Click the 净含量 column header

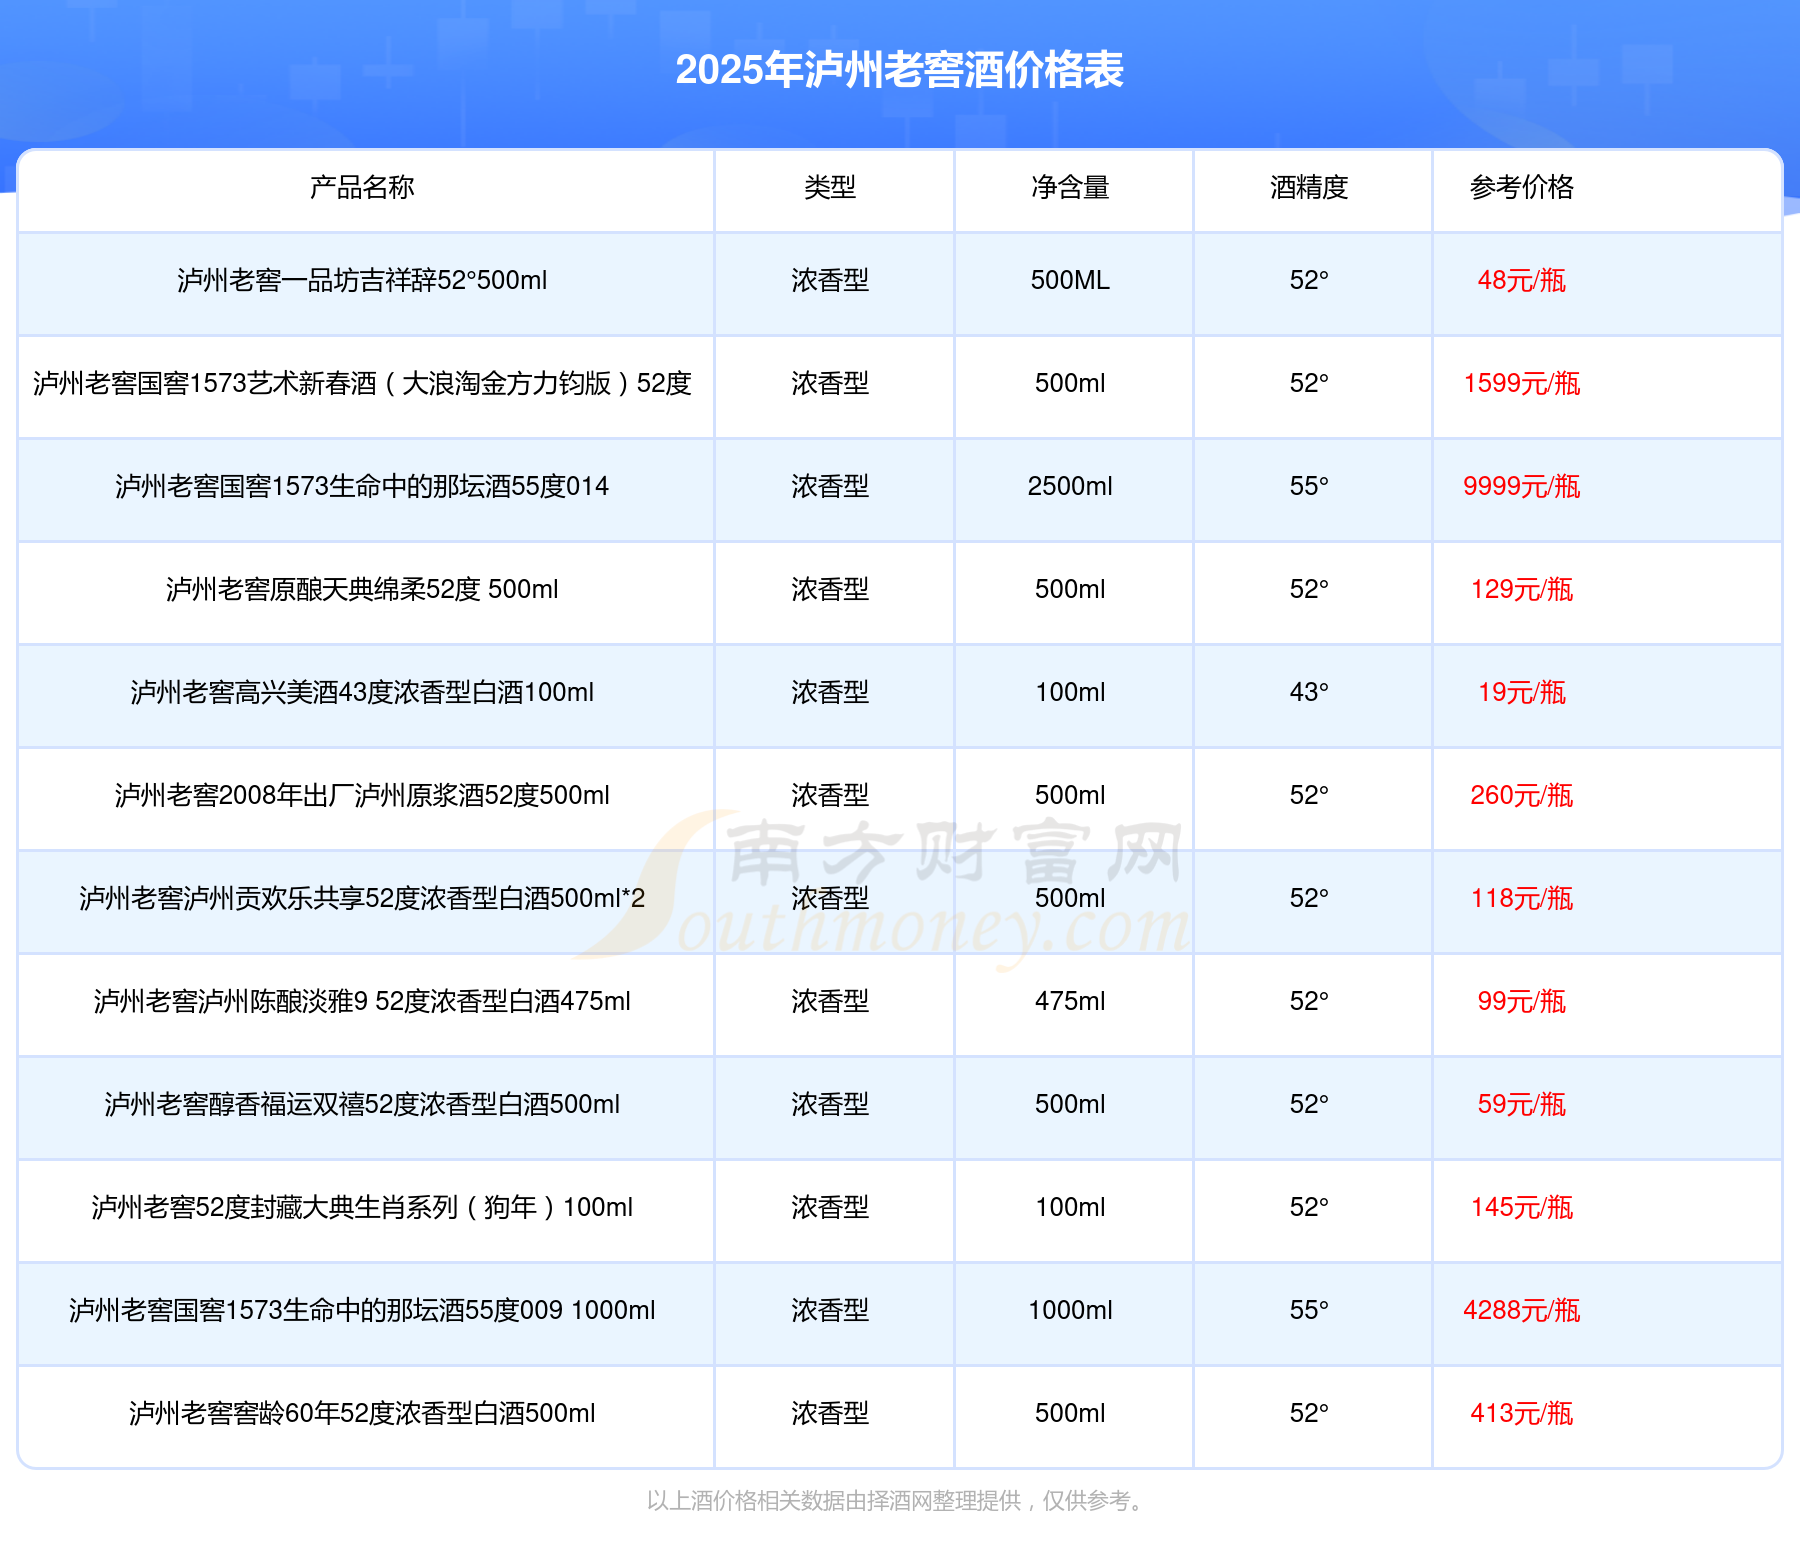pyautogui.click(x=1070, y=187)
